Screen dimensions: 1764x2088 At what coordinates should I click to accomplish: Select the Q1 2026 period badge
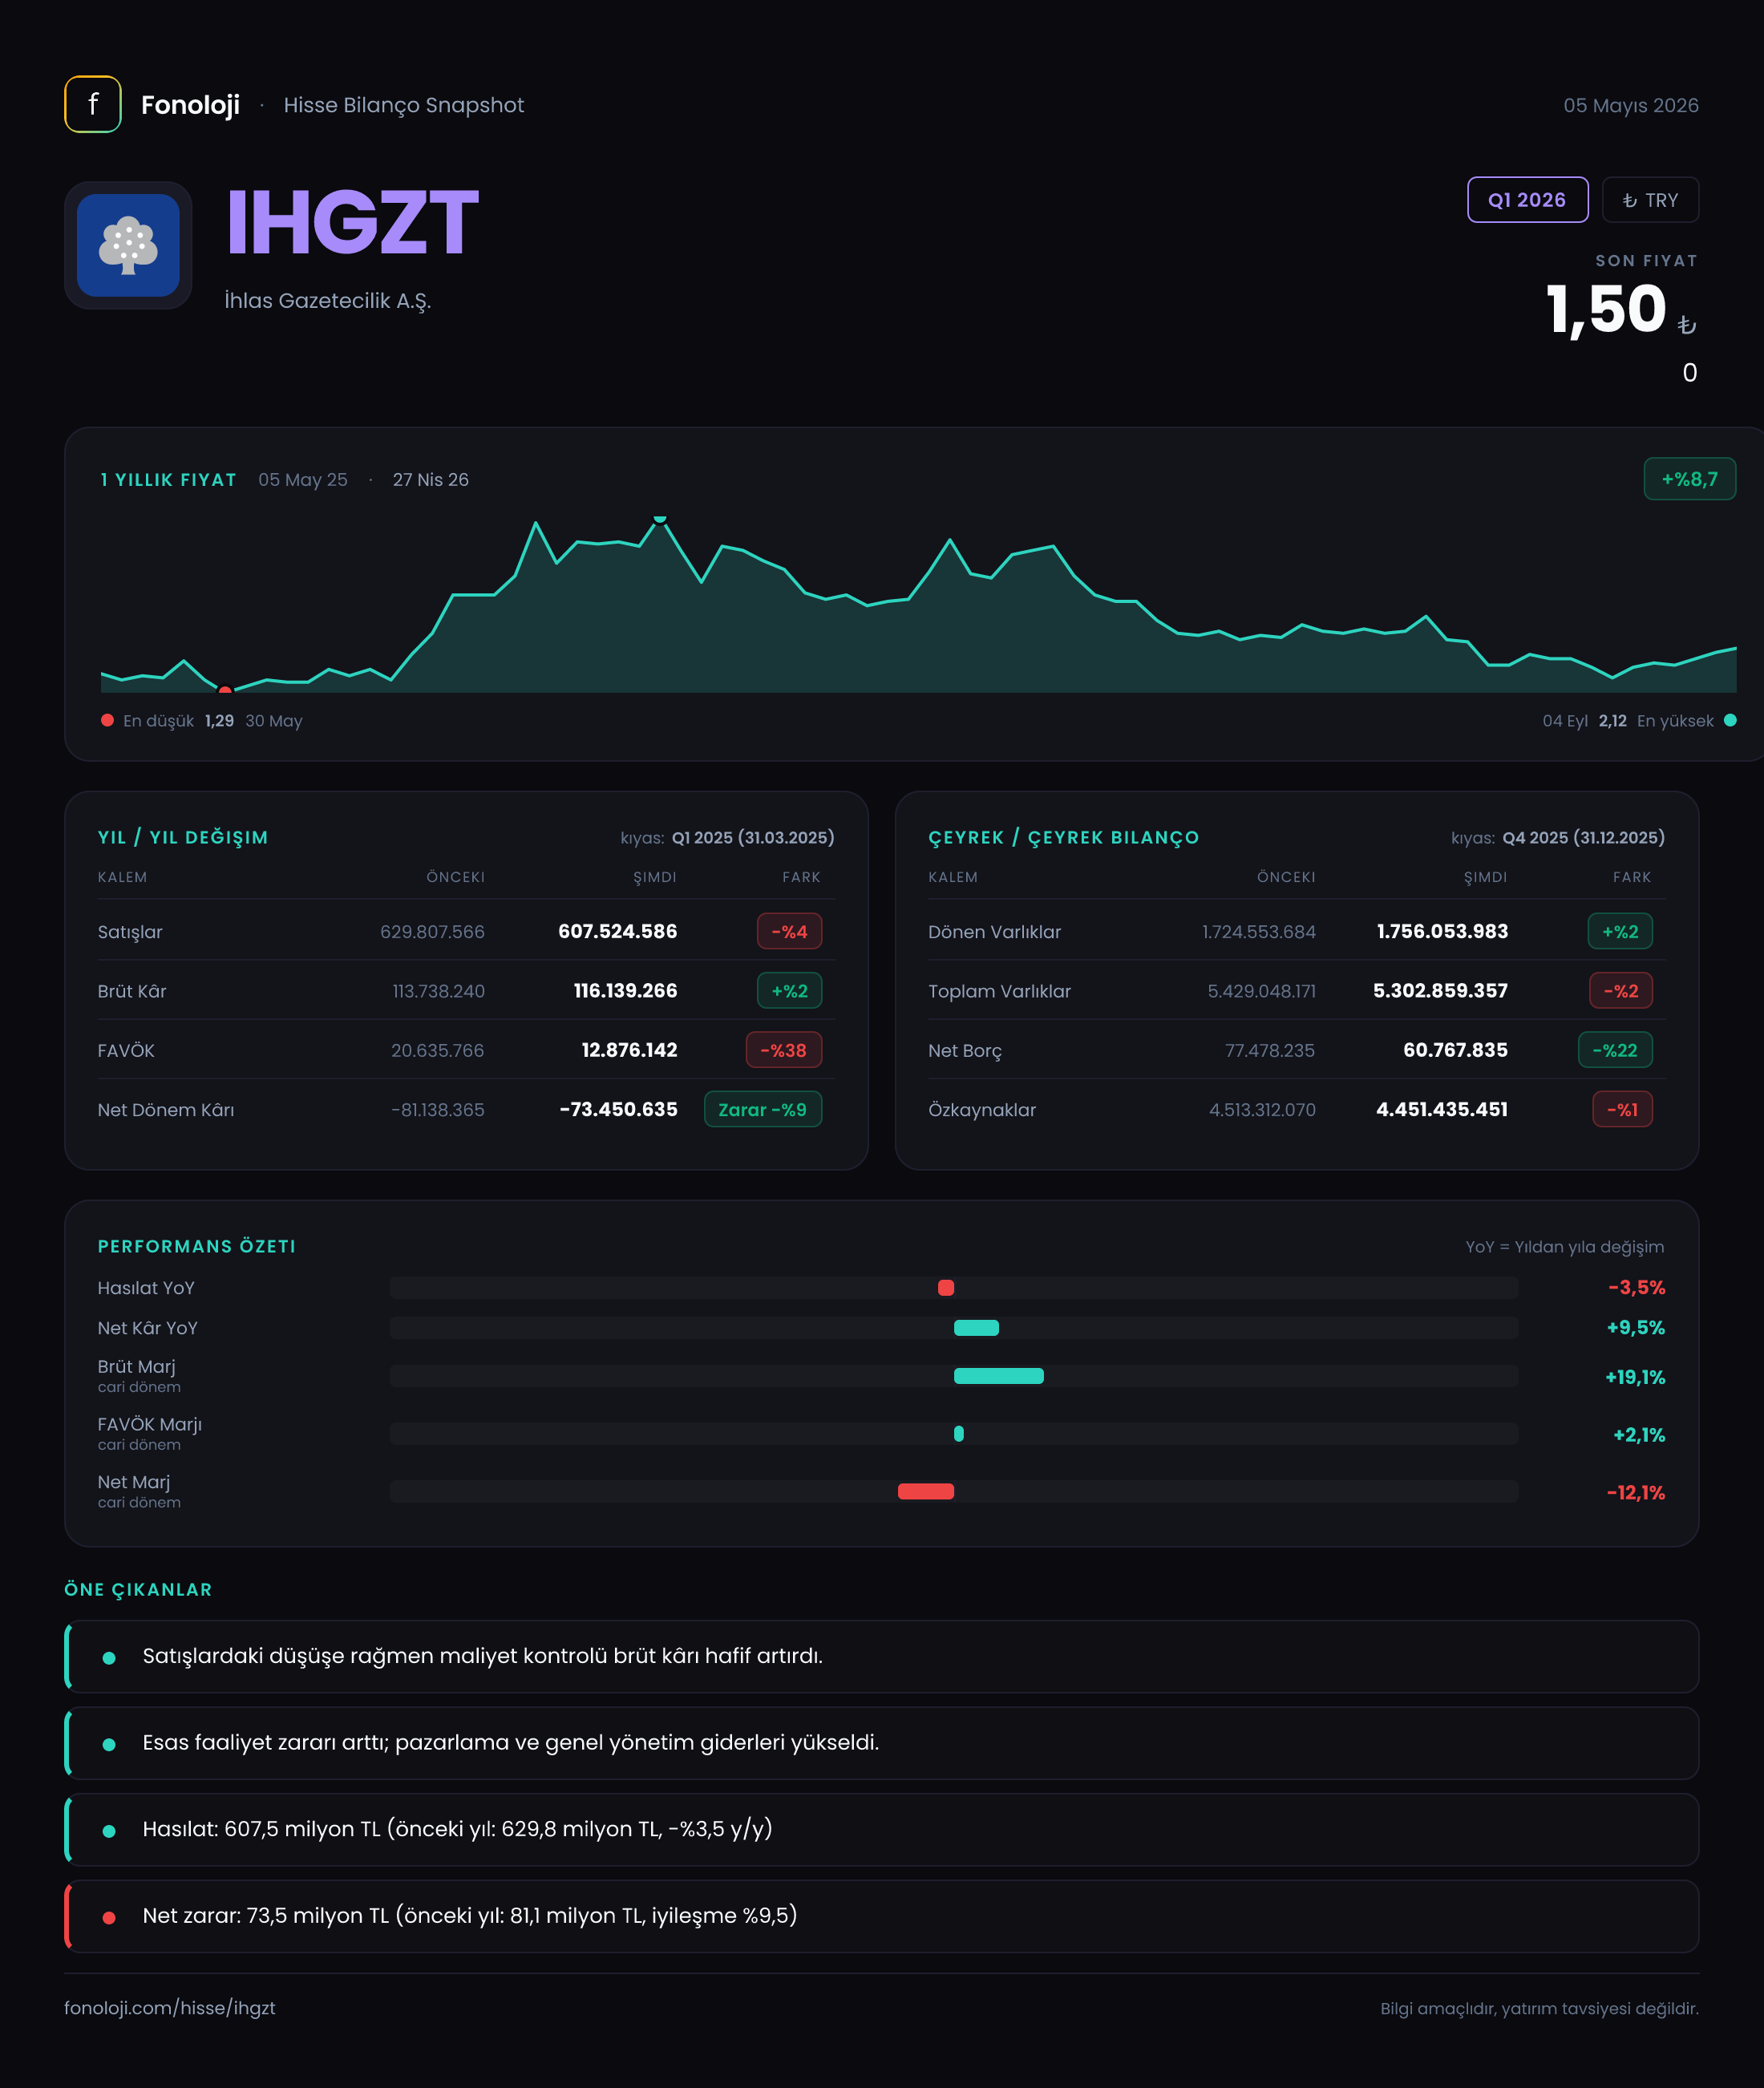(1527, 200)
